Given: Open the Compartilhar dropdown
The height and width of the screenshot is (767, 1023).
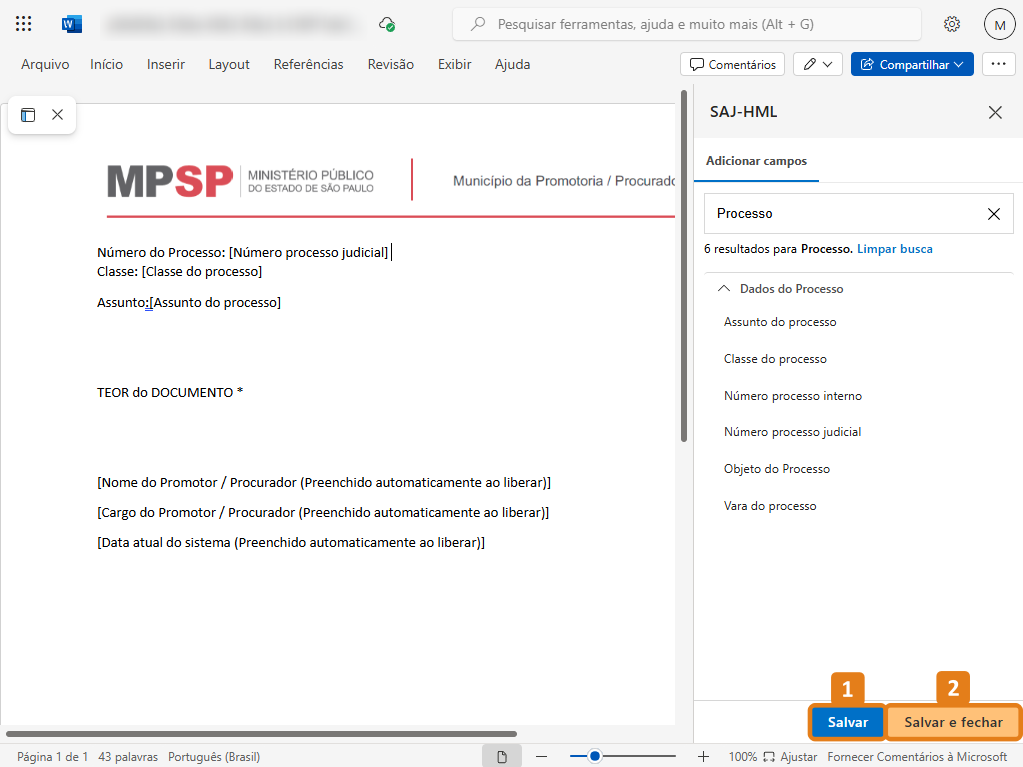Looking at the screenshot, I should pos(912,64).
